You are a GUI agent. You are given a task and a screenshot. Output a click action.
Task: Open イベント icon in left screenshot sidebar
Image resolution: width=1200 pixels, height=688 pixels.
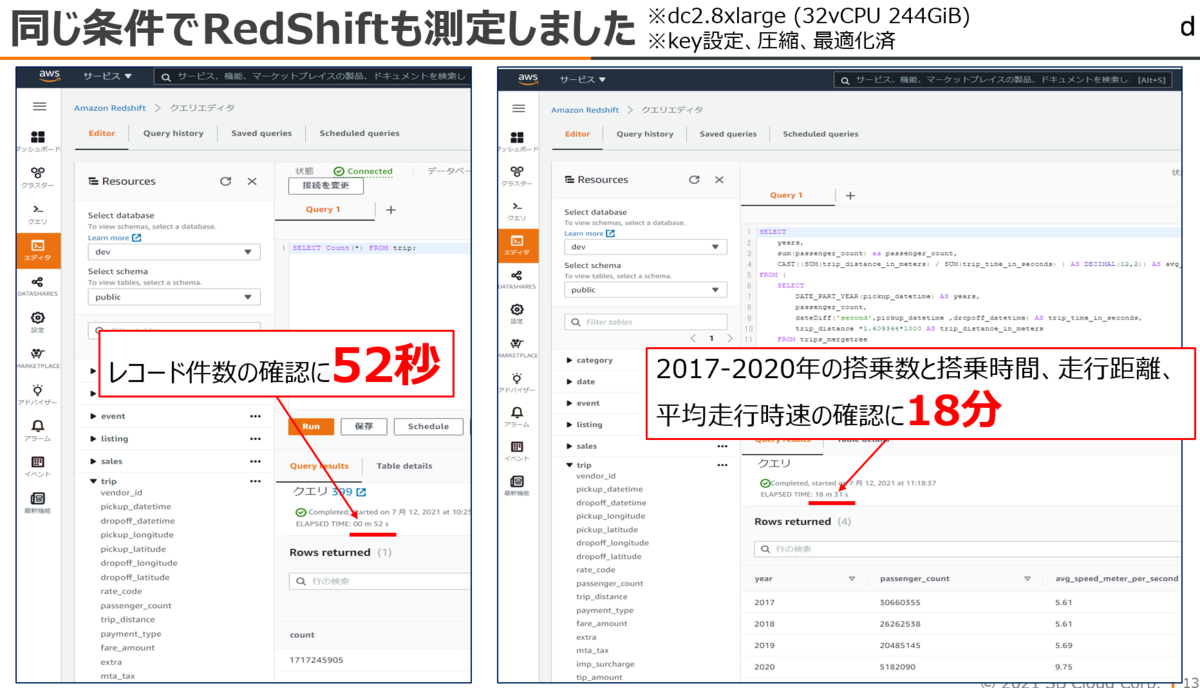pos(38,462)
